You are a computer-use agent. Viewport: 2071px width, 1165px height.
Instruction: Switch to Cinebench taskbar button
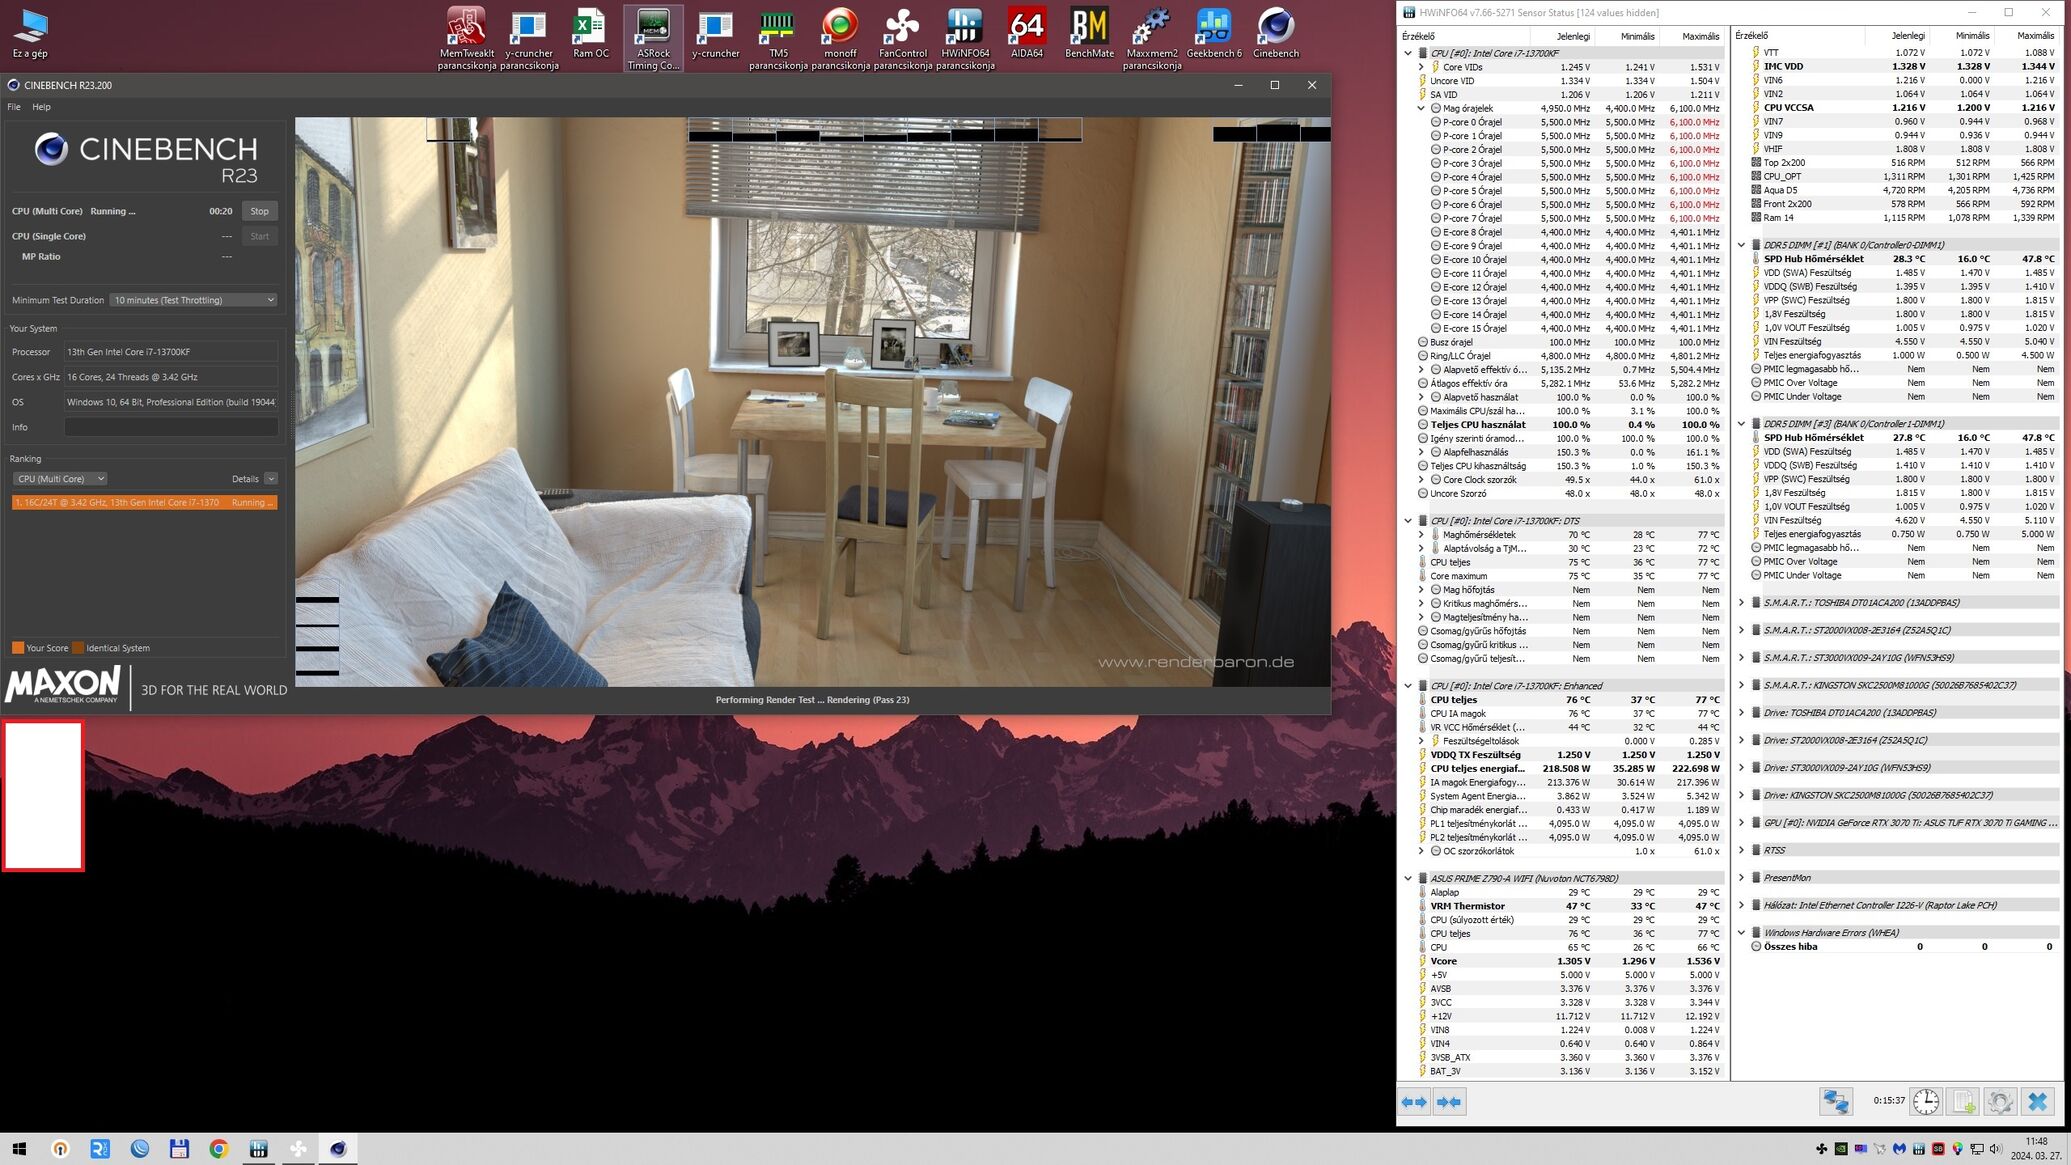click(x=338, y=1149)
